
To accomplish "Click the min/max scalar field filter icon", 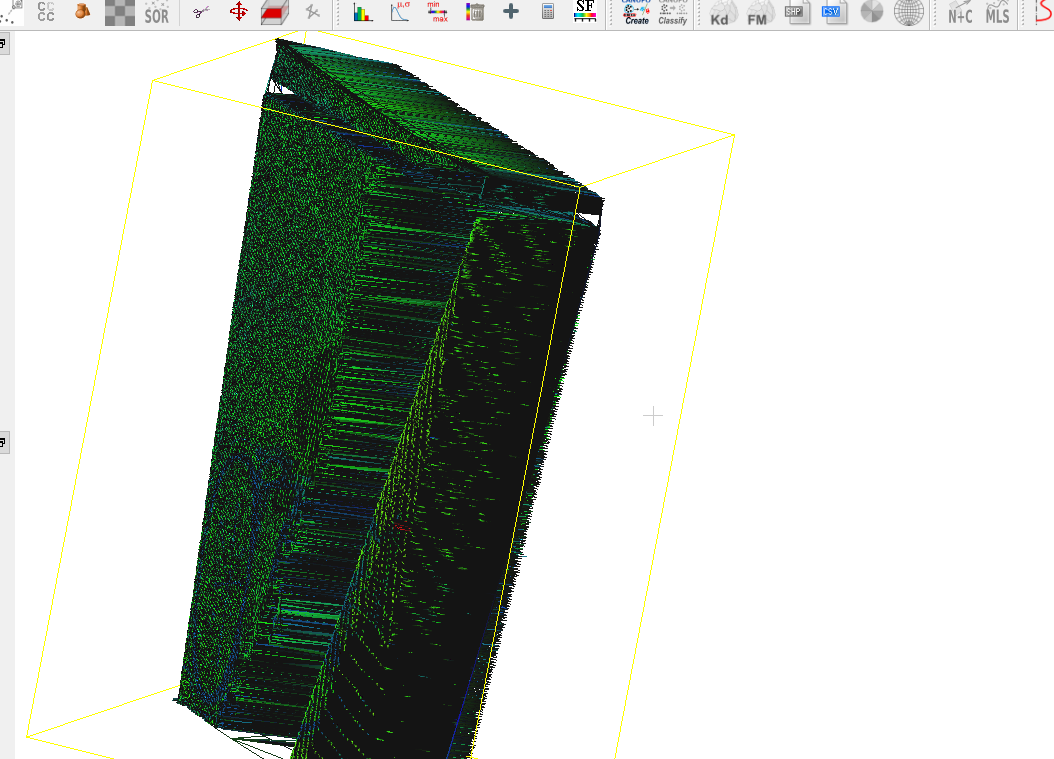I will [437, 12].
